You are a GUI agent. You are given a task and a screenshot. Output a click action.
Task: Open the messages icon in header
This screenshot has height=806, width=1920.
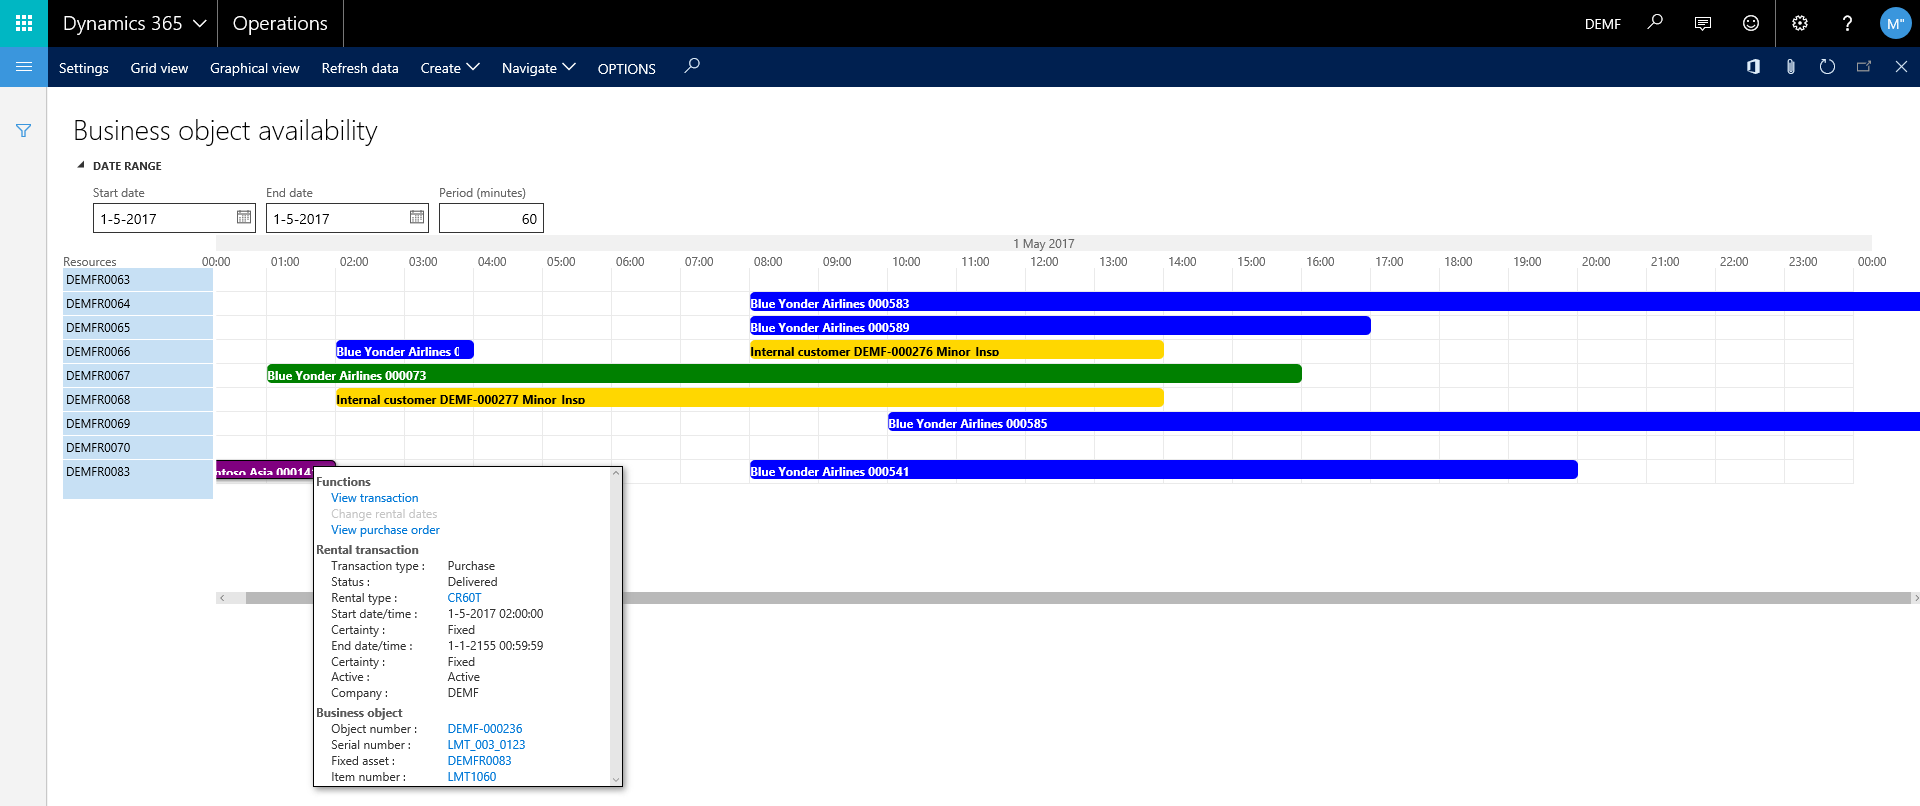(1702, 23)
